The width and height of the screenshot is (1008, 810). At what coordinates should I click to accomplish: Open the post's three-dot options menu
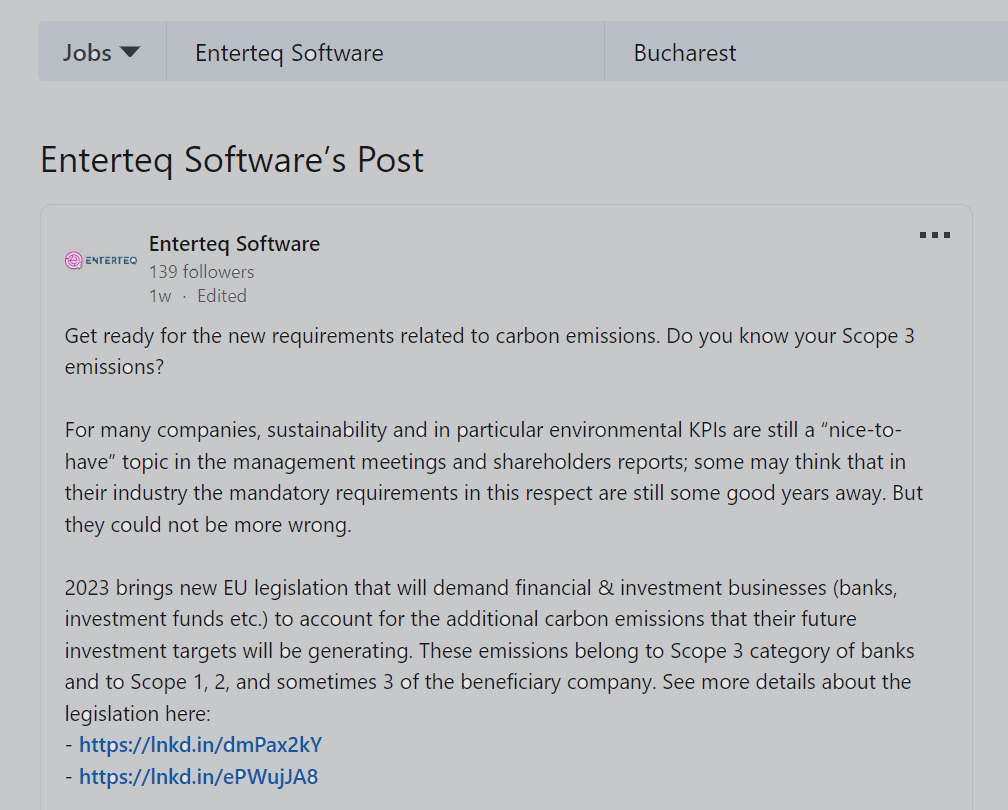934,235
